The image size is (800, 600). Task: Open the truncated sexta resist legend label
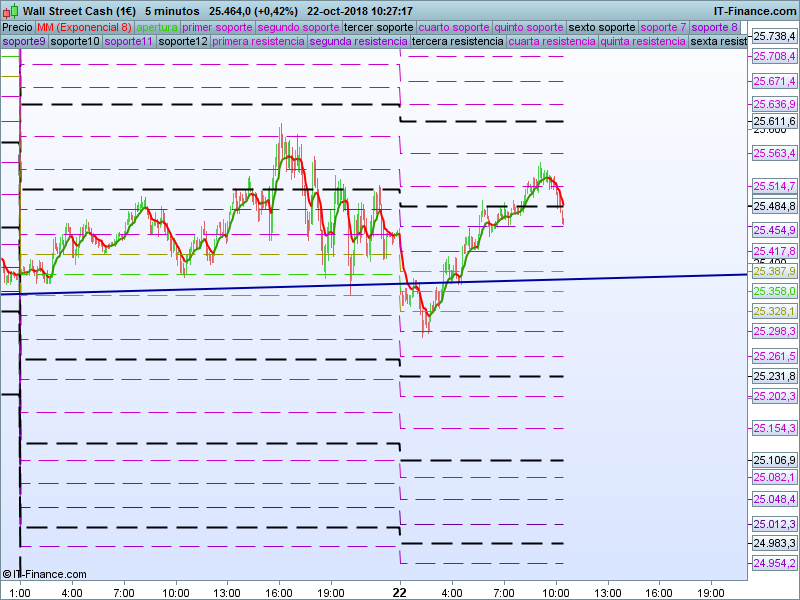click(x=718, y=41)
